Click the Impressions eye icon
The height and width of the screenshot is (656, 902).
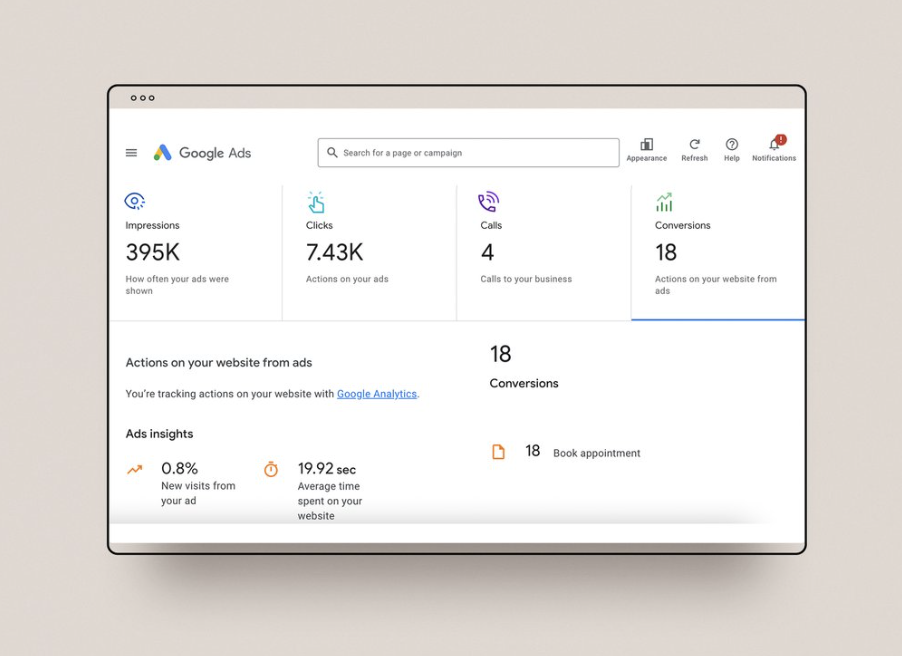[135, 201]
